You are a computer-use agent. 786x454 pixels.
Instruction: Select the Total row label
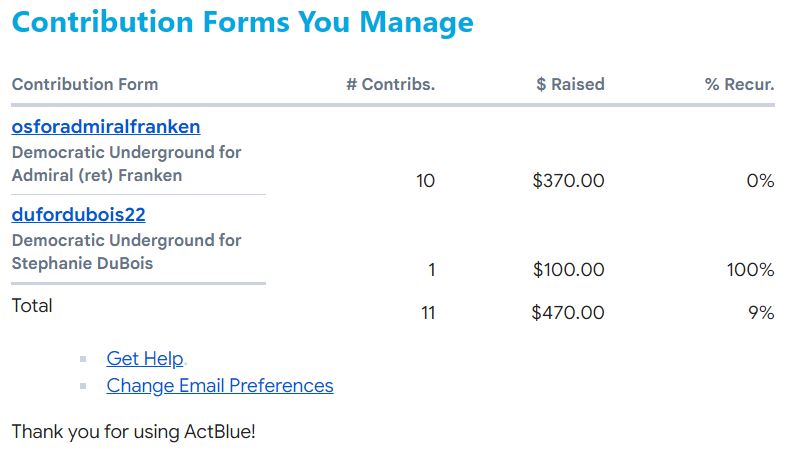pyautogui.click(x=32, y=306)
